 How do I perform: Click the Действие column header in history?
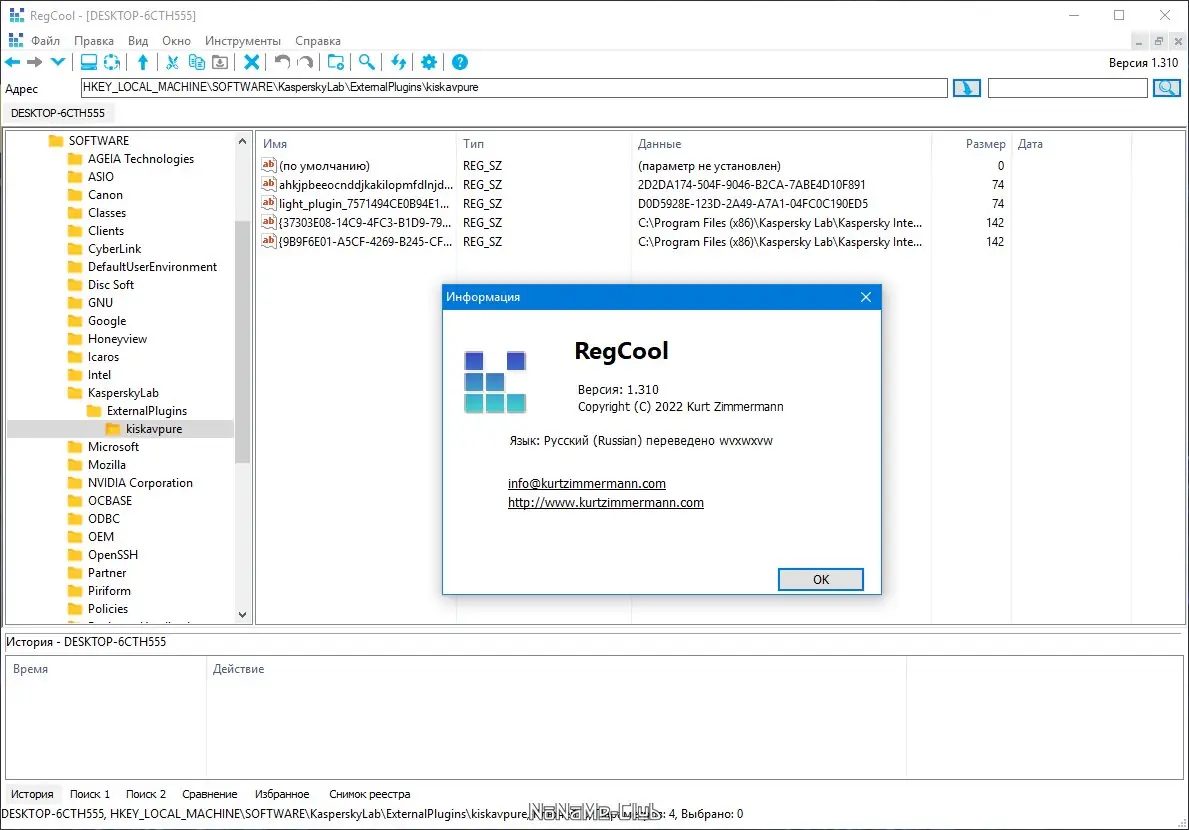(x=556, y=669)
